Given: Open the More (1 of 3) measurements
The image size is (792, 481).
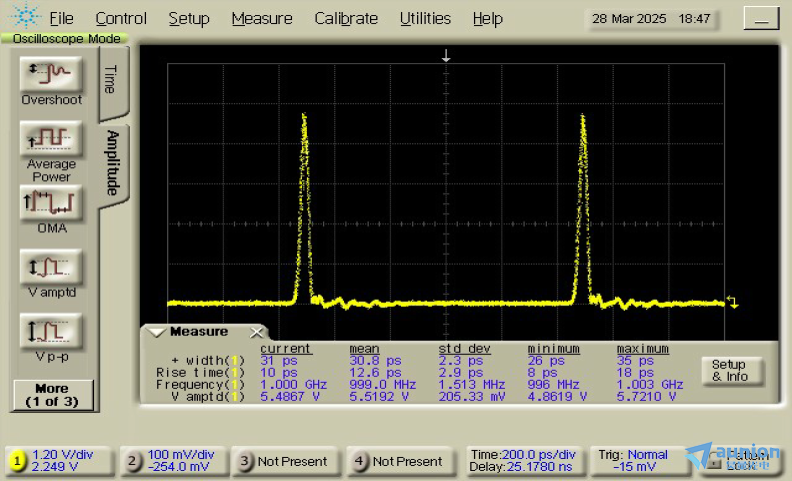Looking at the screenshot, I should click(51, 394).
